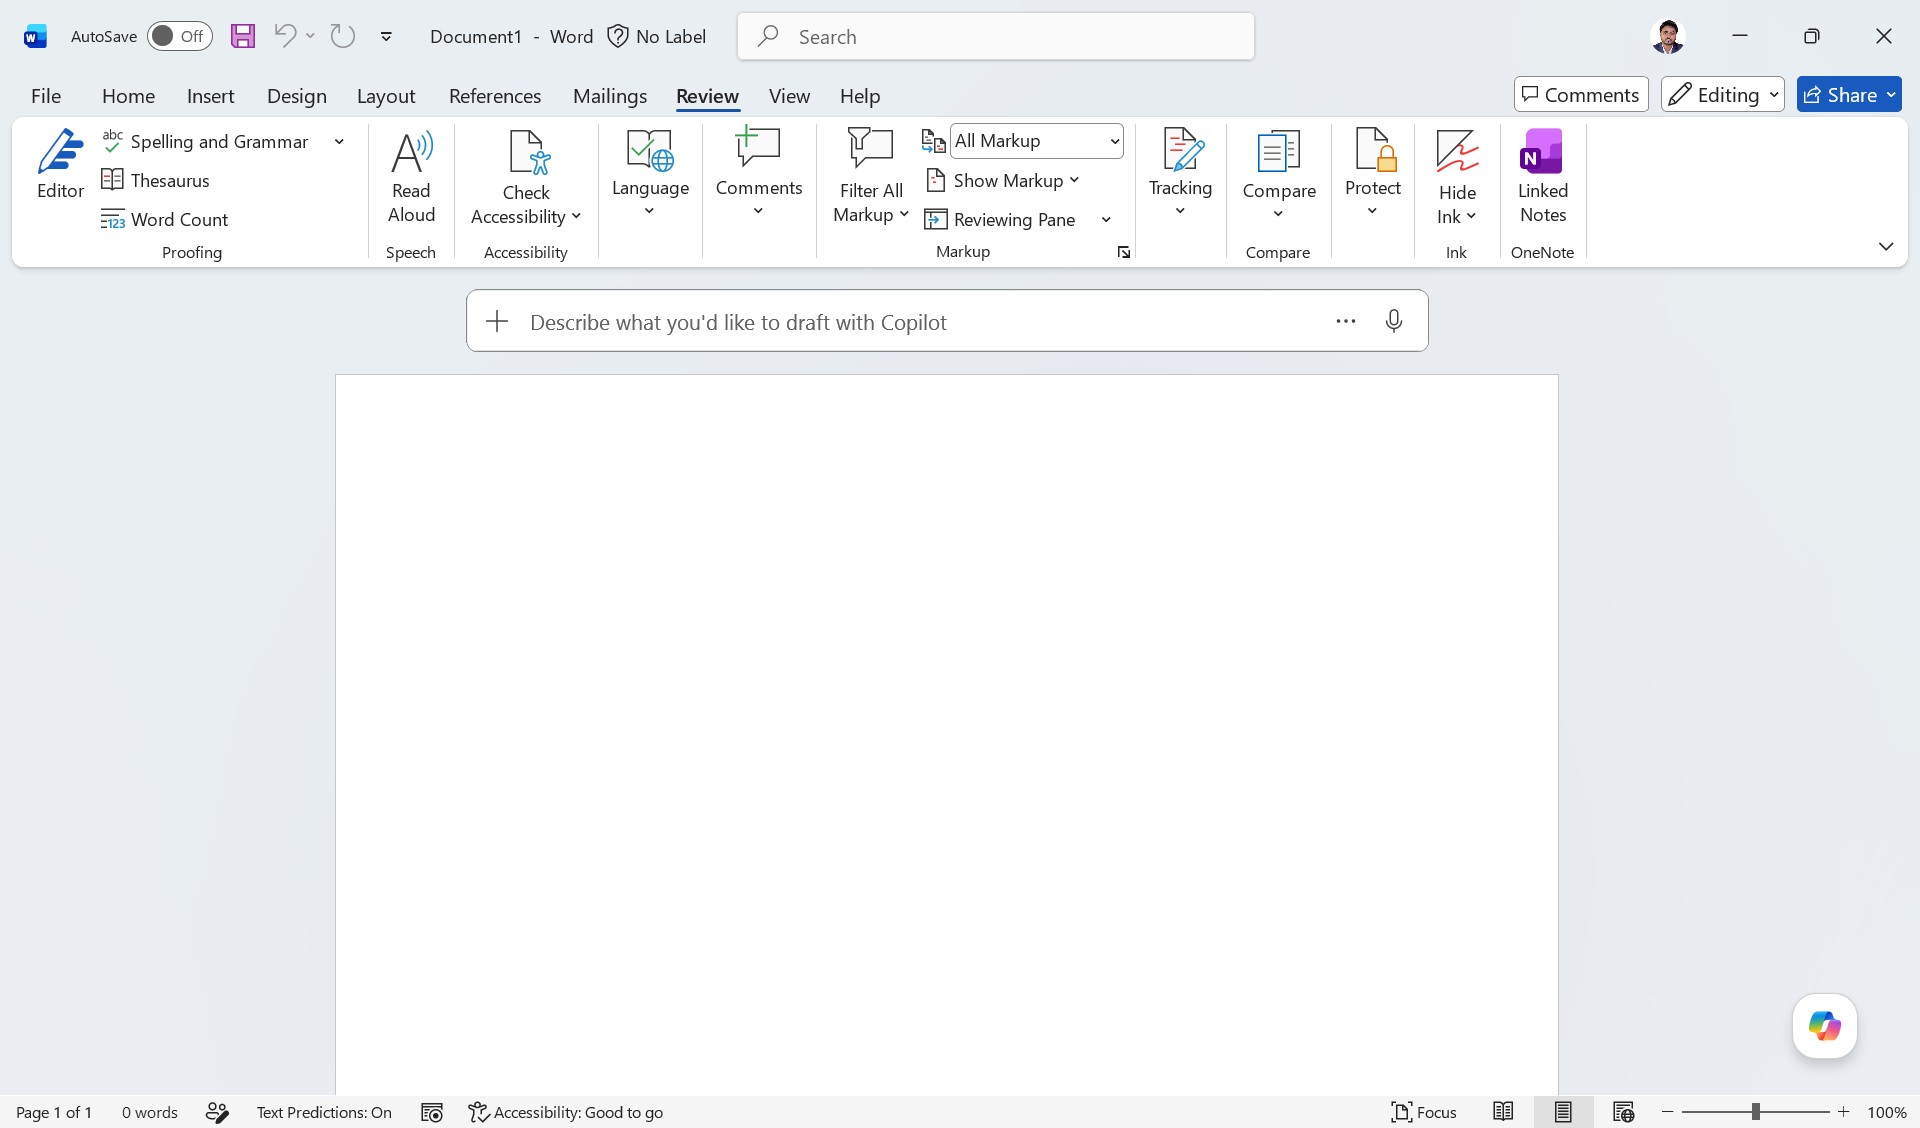Open the Editor proofing tool
This screenshot has height=1128, width=1920.
pyautogui.click(x=60, y=166)
